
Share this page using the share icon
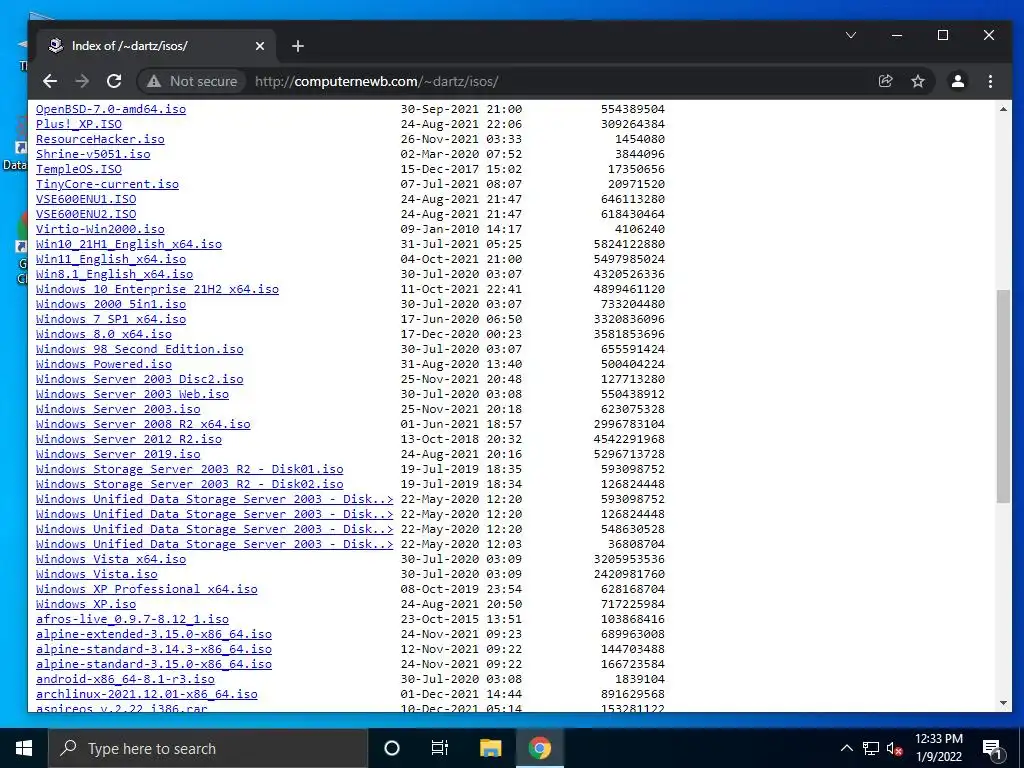[886, 81]
